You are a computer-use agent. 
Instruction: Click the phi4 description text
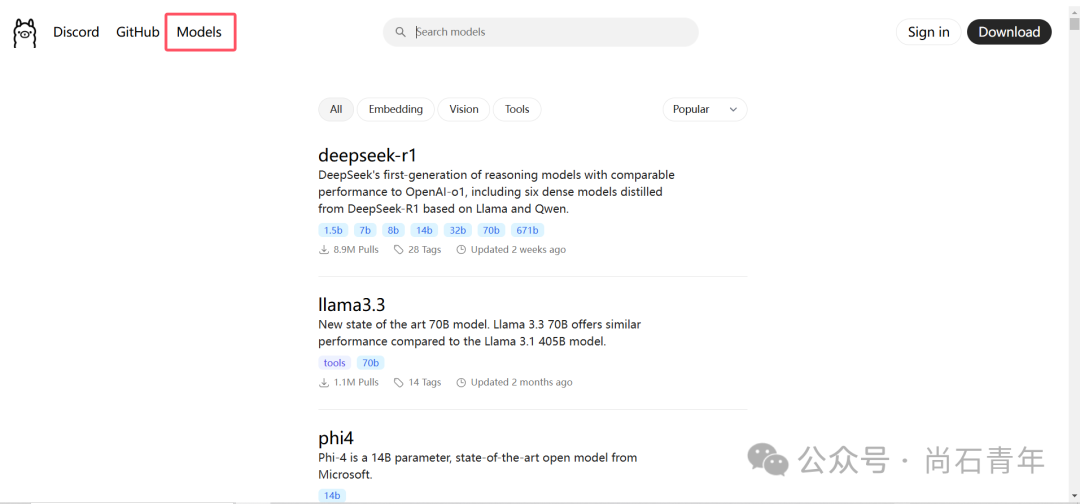pyautogui.click(x=477, y=466)
